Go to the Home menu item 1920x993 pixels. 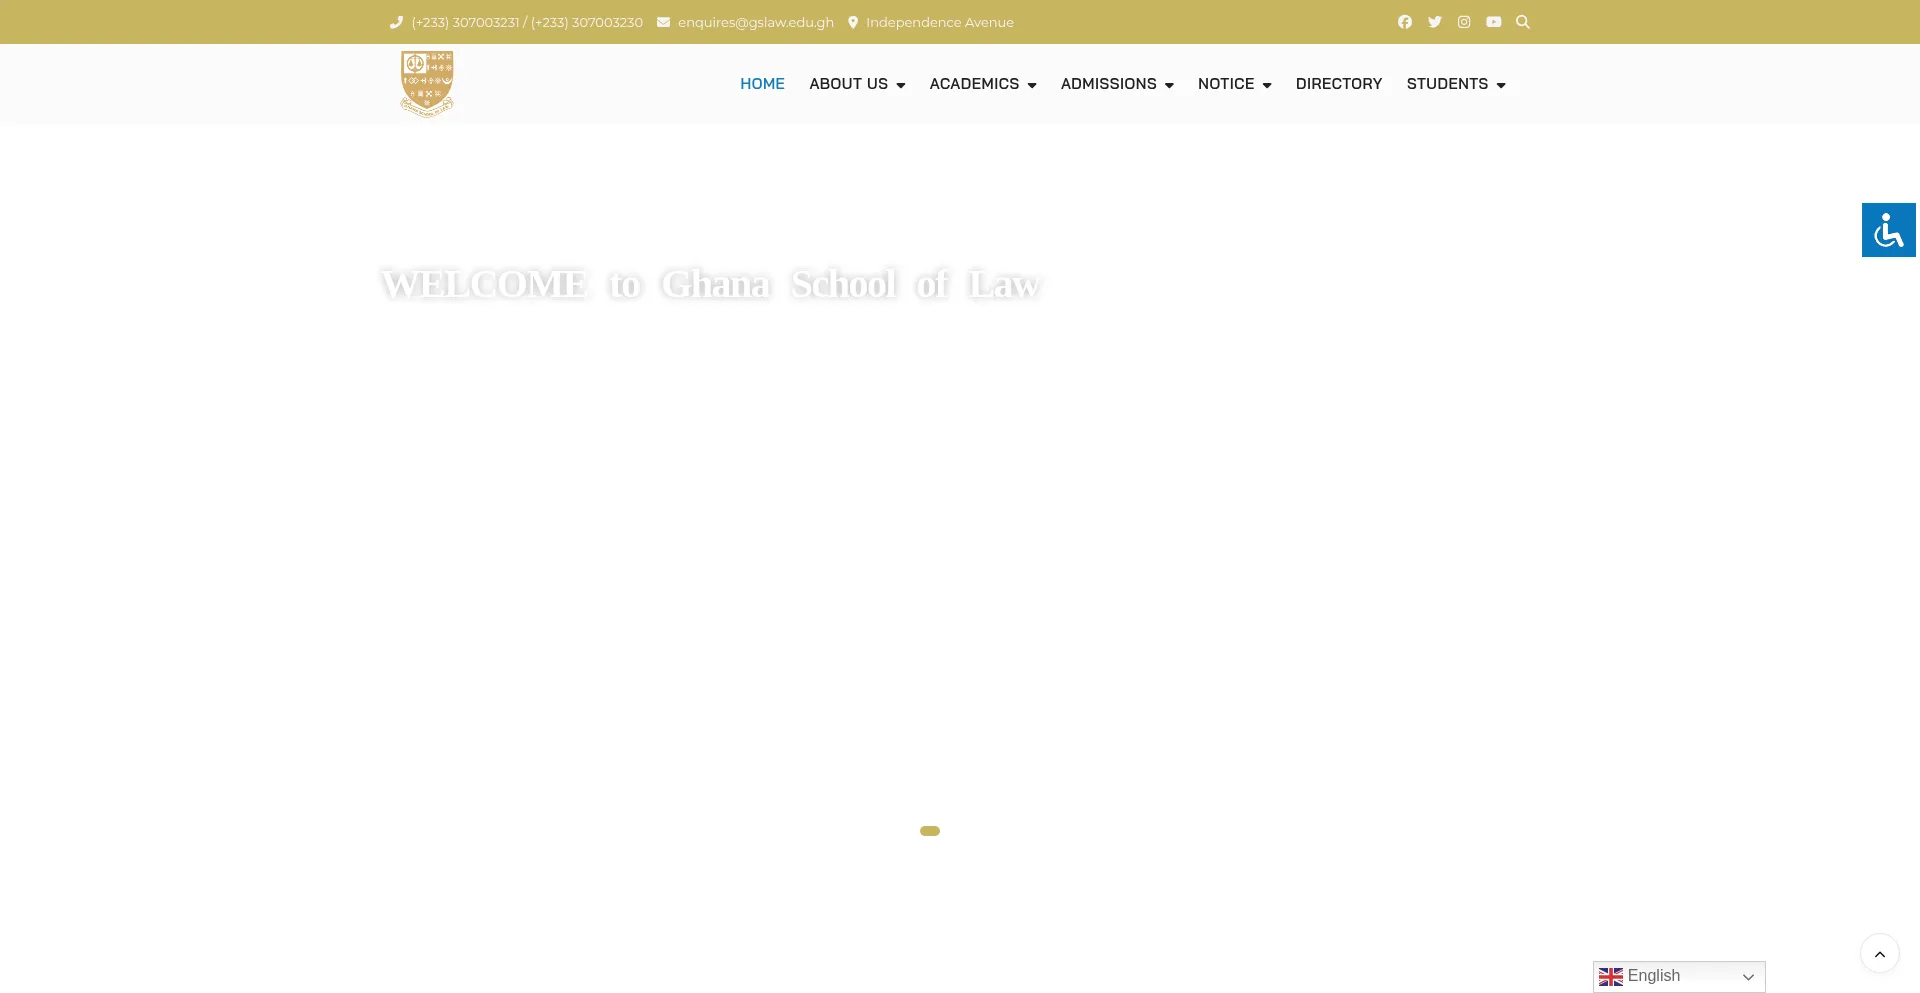[762, 84]
